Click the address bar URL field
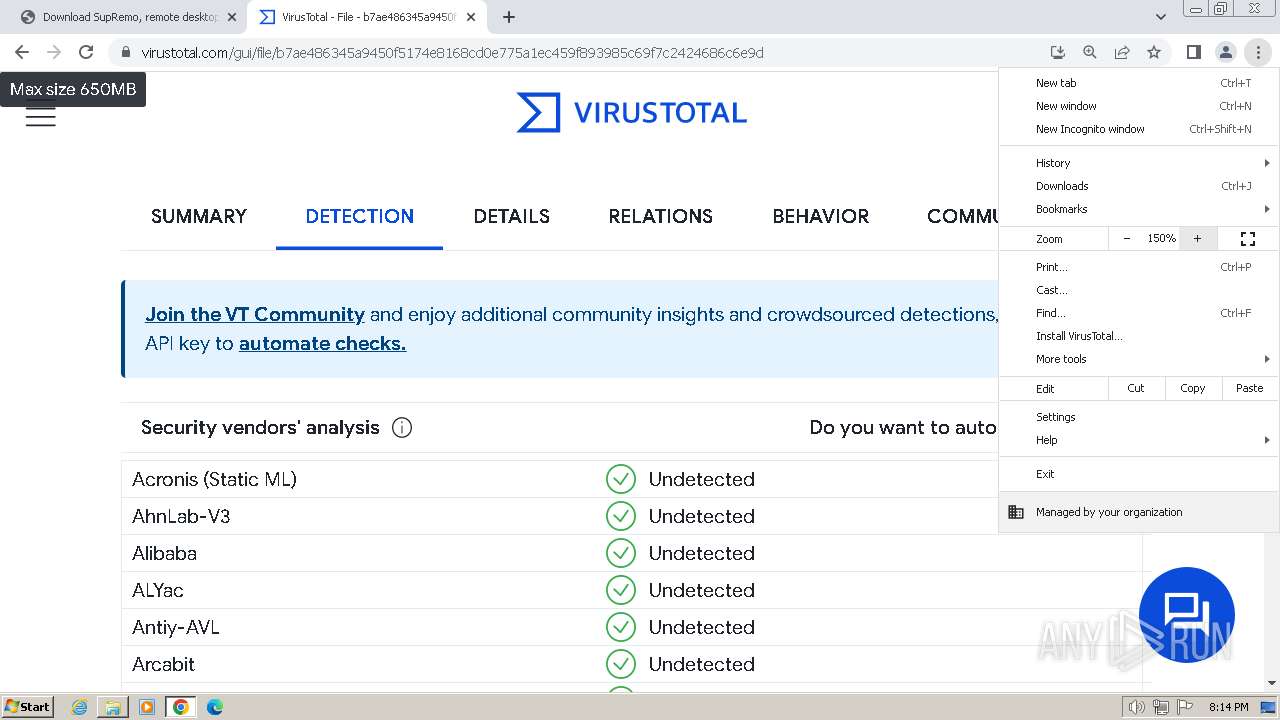1280x720 pixels. [452, 52]
